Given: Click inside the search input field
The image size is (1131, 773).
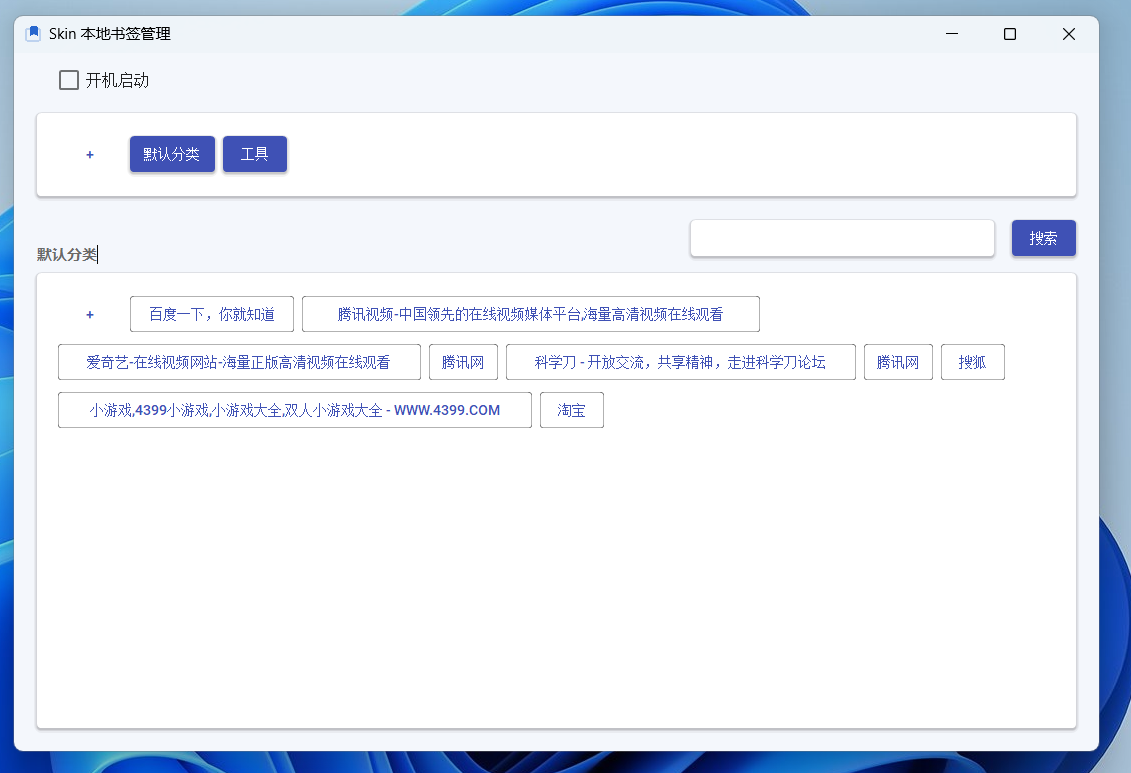Looking at the screenshot, I should [842, 238].
